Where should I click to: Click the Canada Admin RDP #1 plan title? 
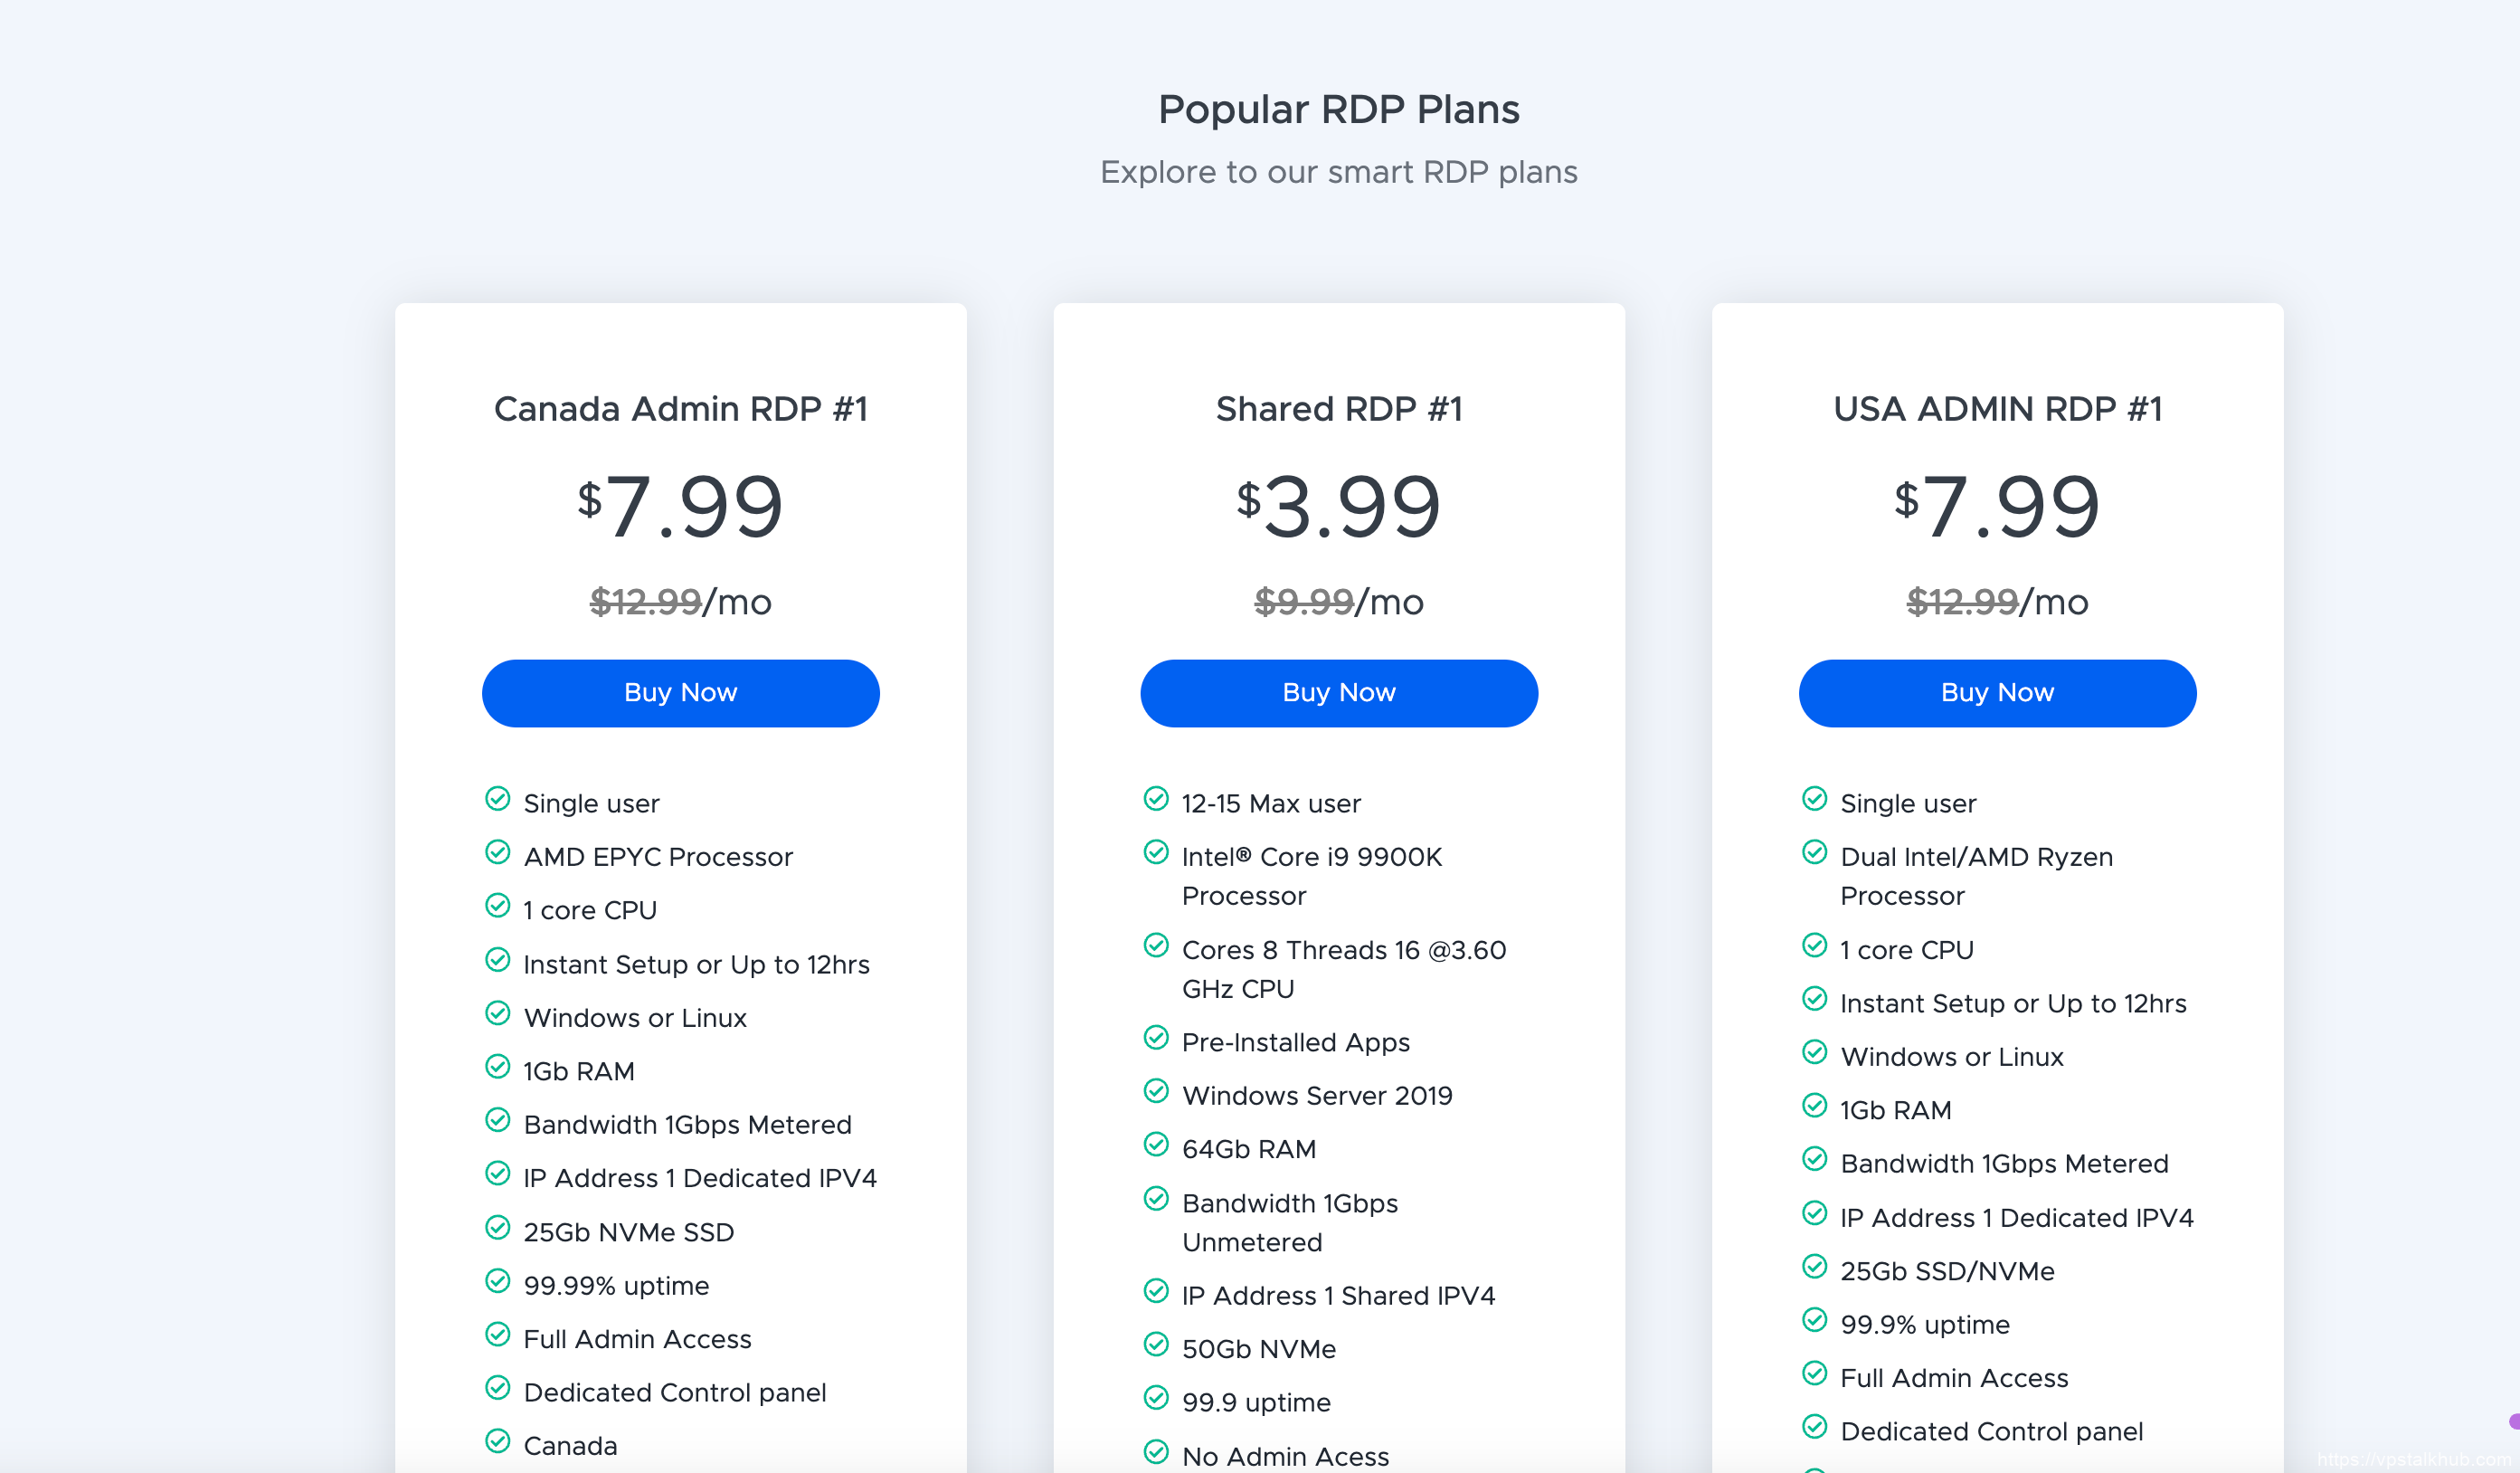680,409
